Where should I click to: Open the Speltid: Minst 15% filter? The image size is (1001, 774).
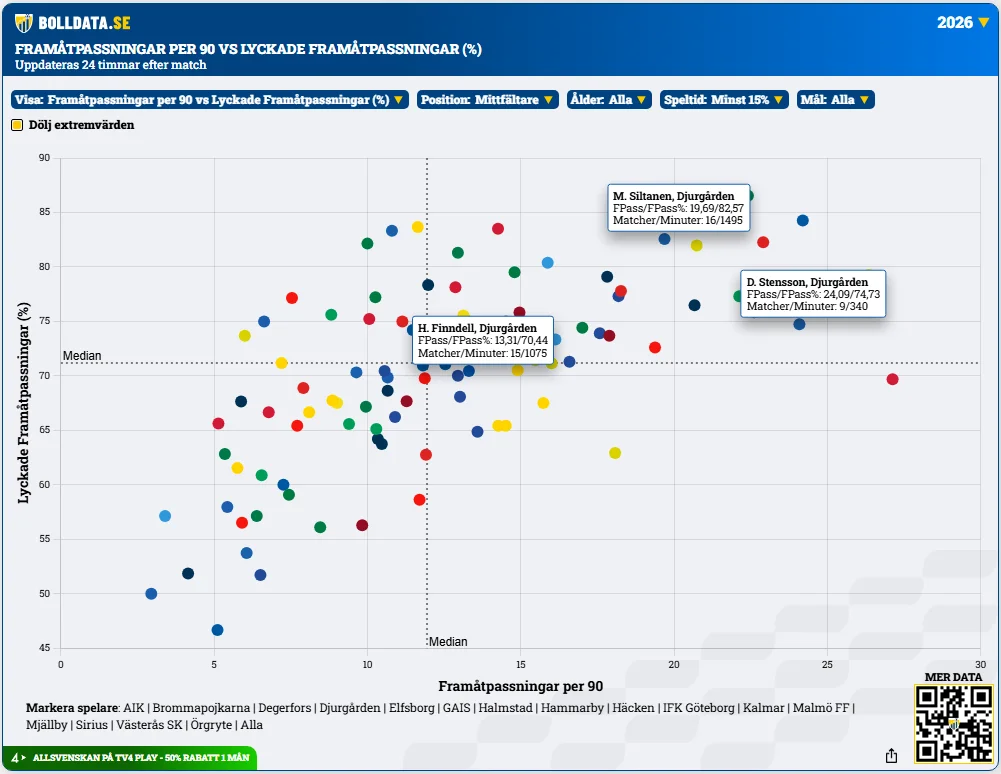724,100
